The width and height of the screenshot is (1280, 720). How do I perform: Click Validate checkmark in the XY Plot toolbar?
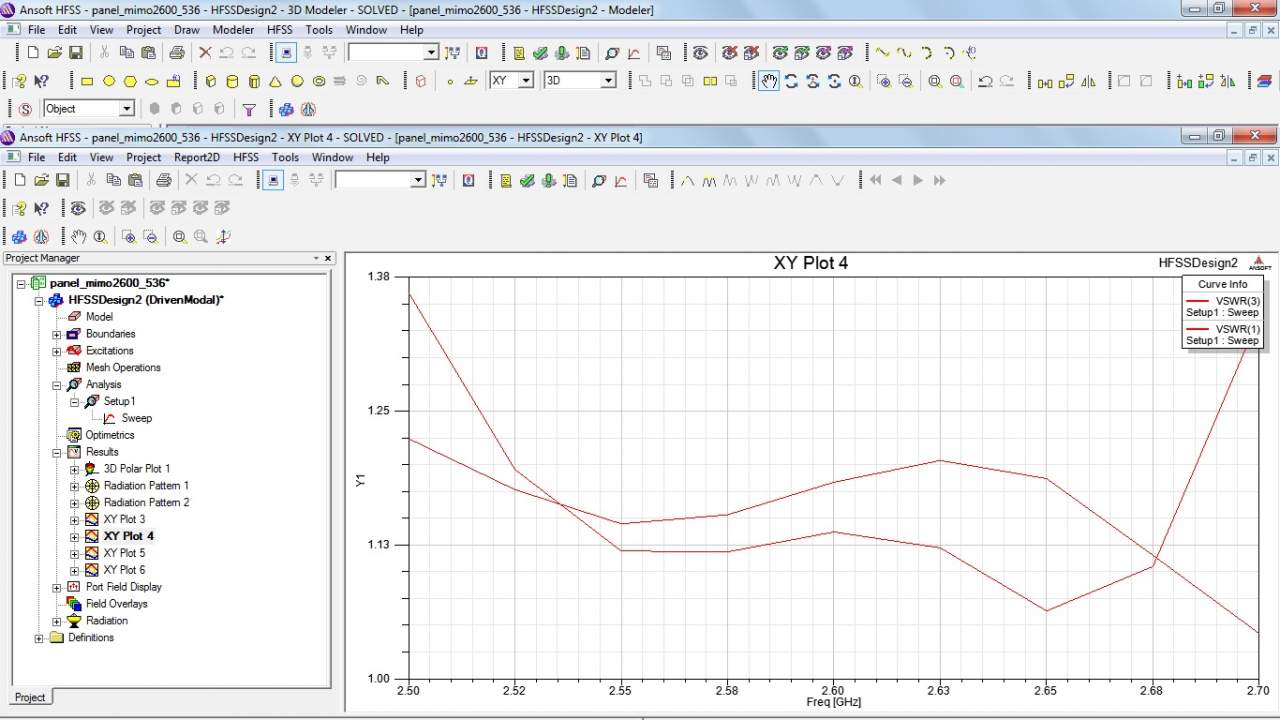click(x=527, y=180)
